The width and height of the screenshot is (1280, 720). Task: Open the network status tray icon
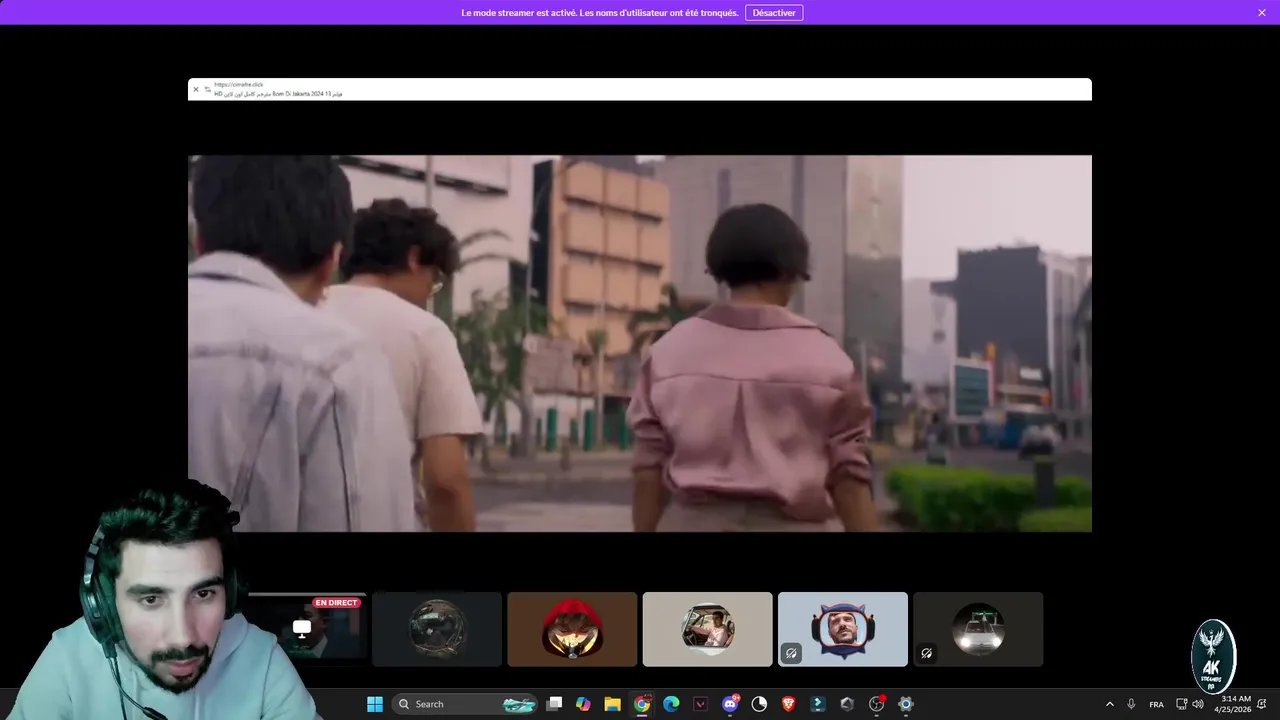click(x=1181, y=704)
